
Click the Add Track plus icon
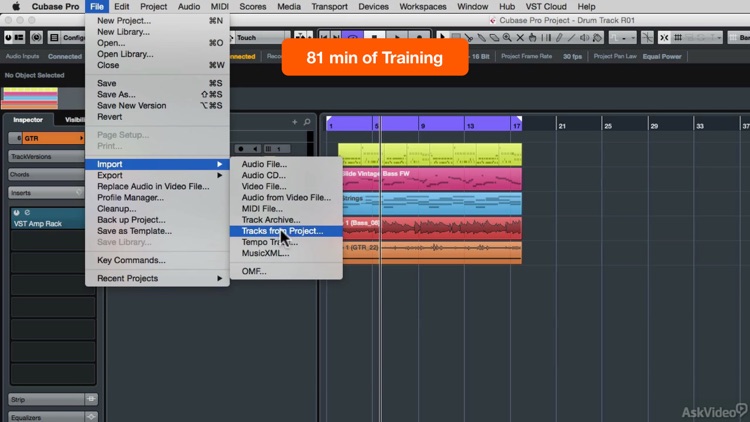(x=294, y=122)
